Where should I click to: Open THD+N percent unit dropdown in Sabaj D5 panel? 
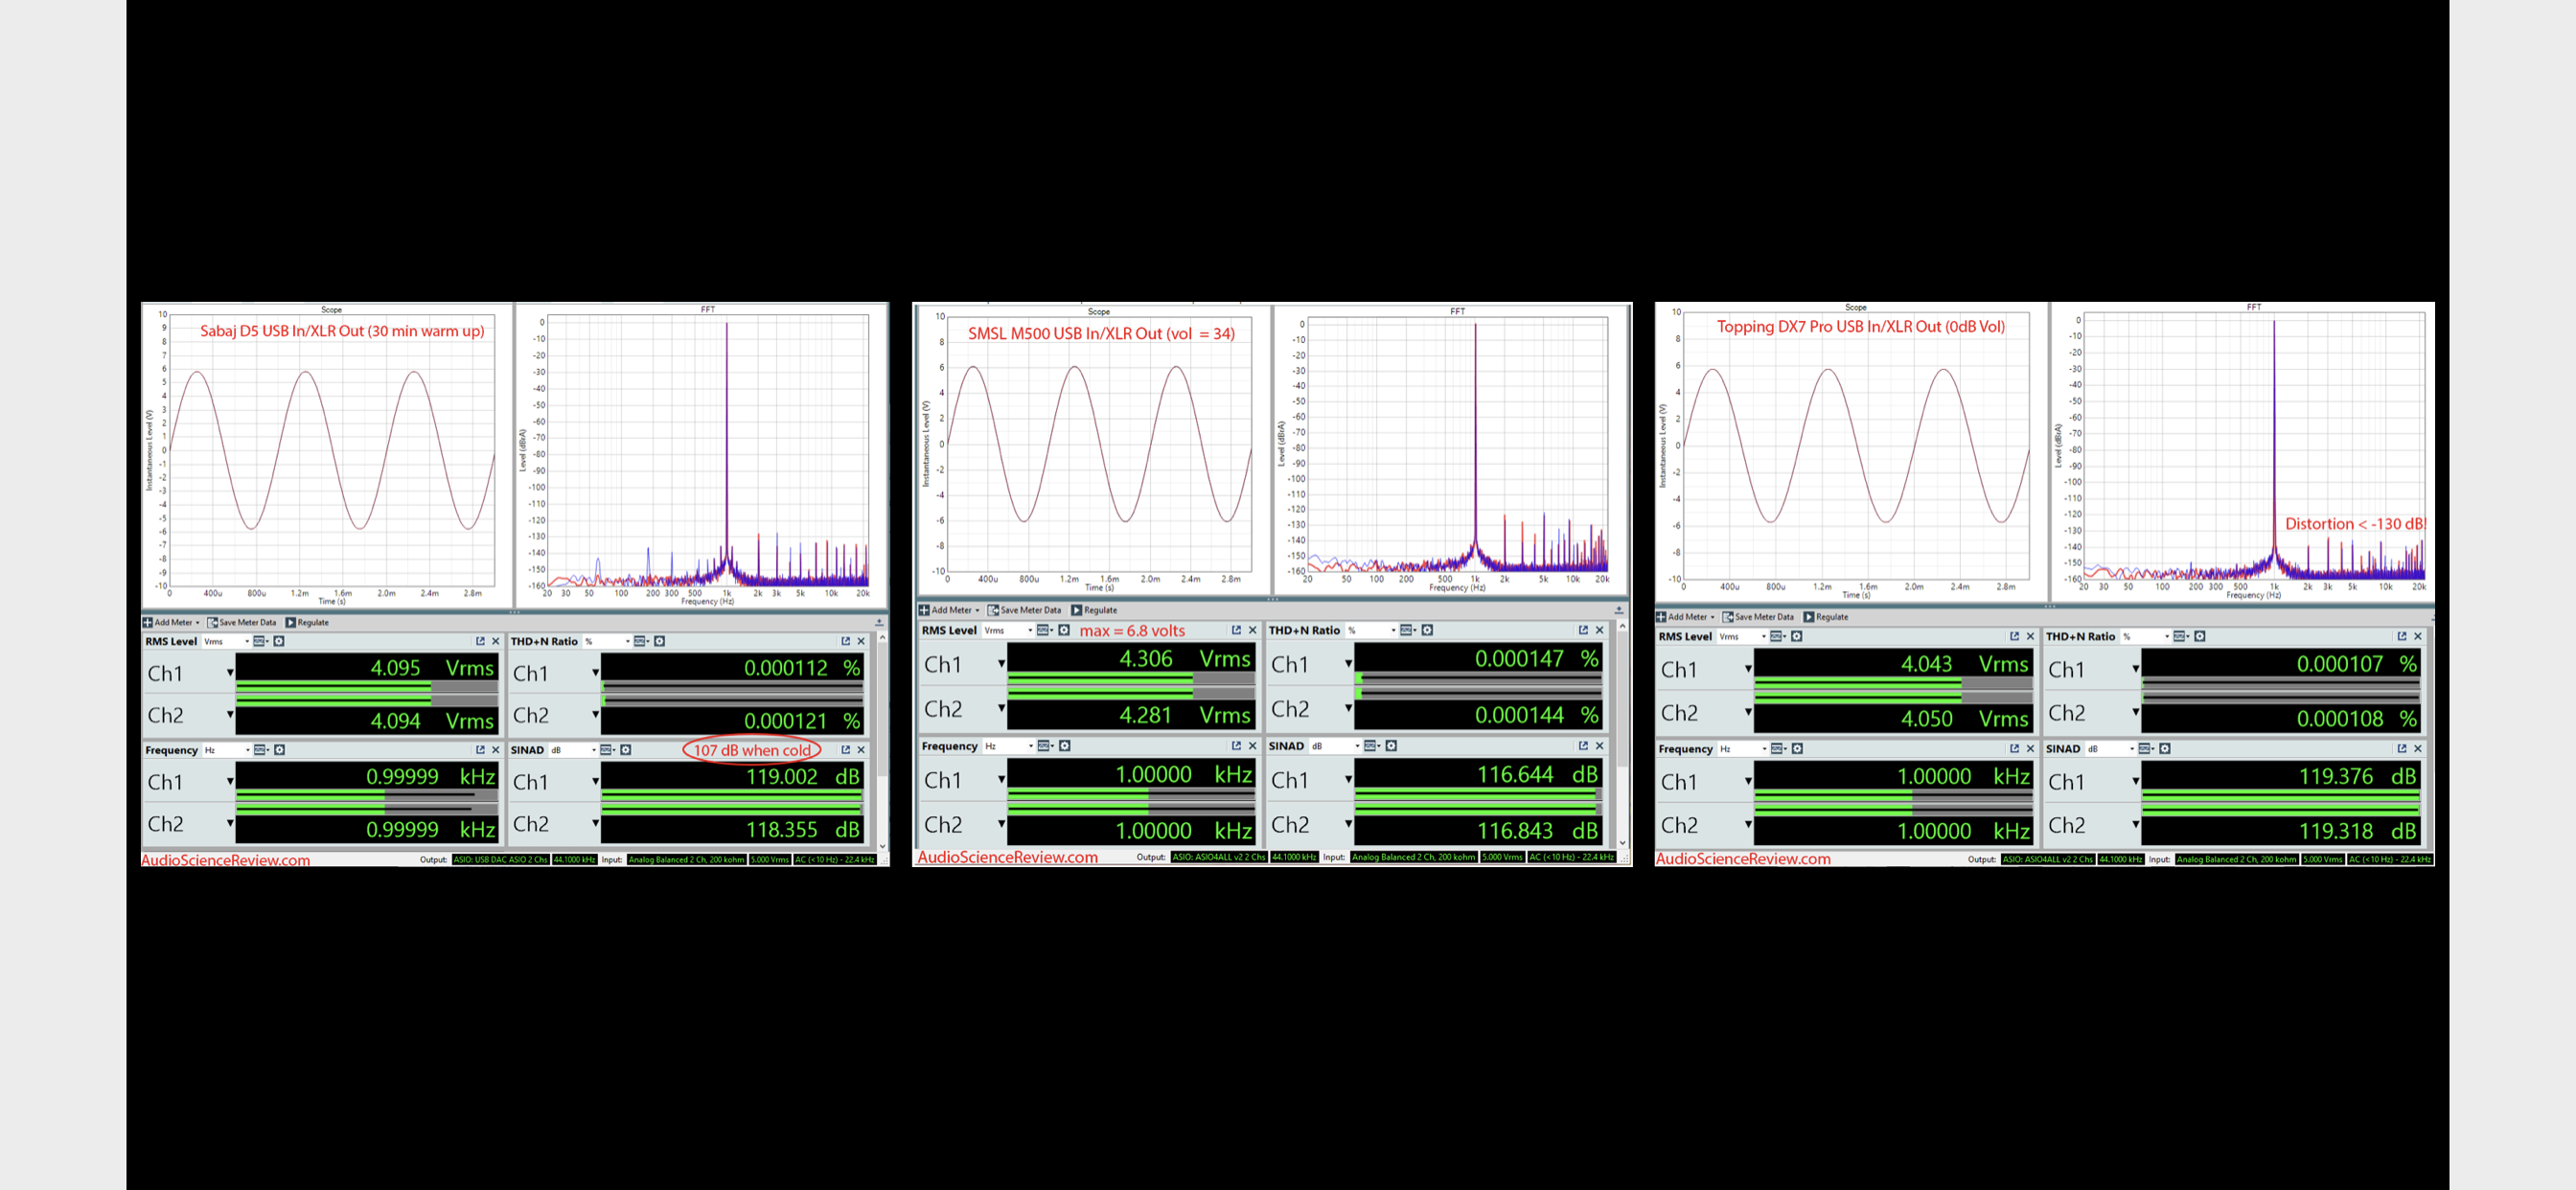608,641
